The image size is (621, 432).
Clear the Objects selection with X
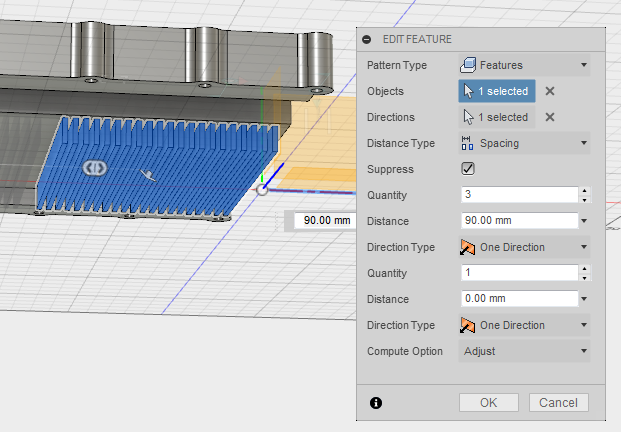pos(550,91)
